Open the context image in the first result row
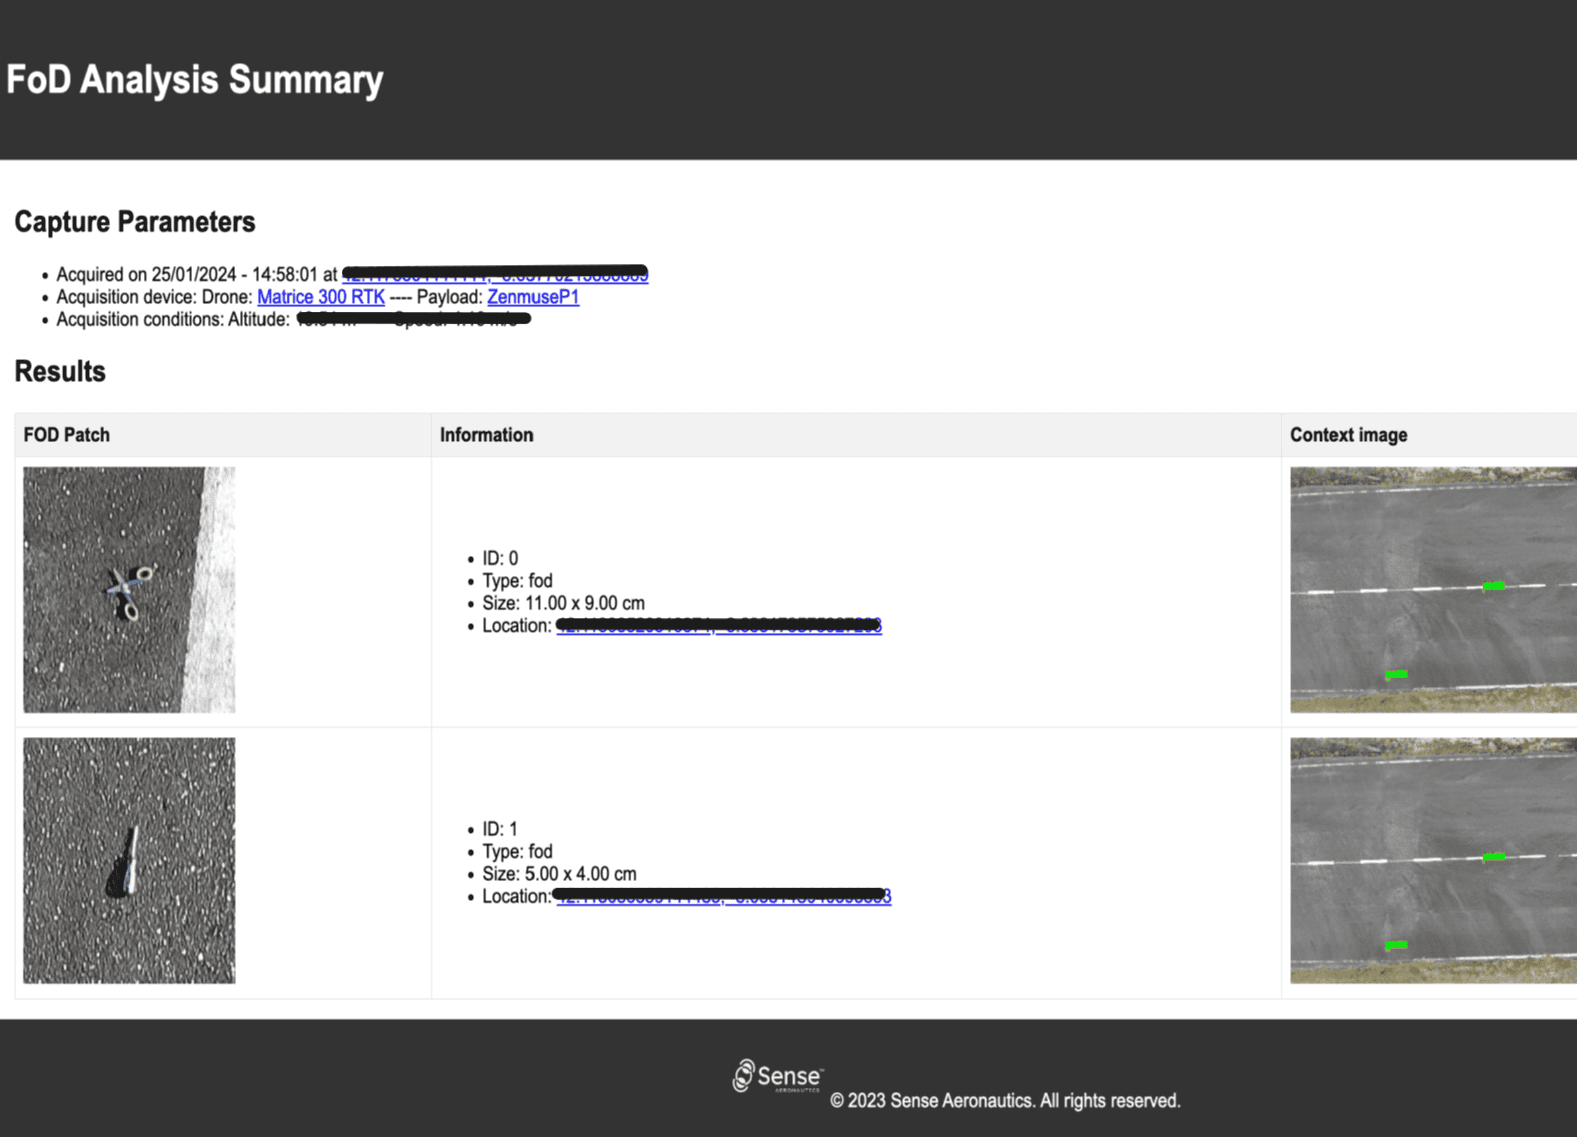 point(1432,590)
